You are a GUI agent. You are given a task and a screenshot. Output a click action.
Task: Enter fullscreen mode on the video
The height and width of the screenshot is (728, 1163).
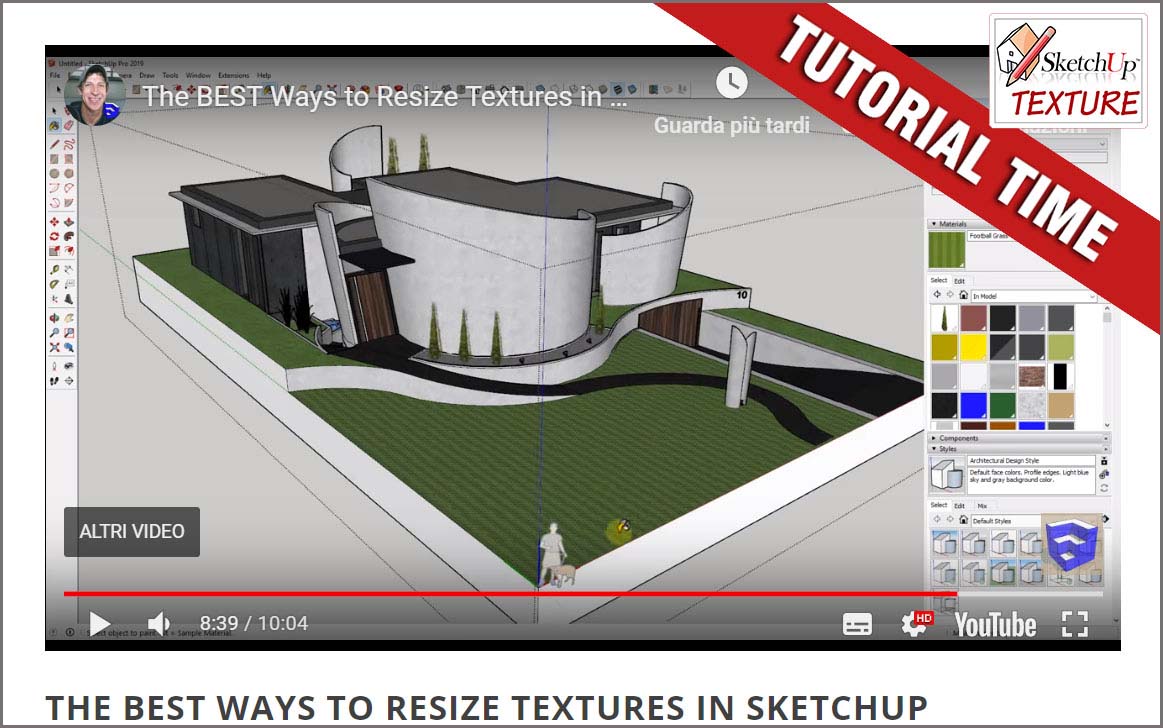(1074, 624)
